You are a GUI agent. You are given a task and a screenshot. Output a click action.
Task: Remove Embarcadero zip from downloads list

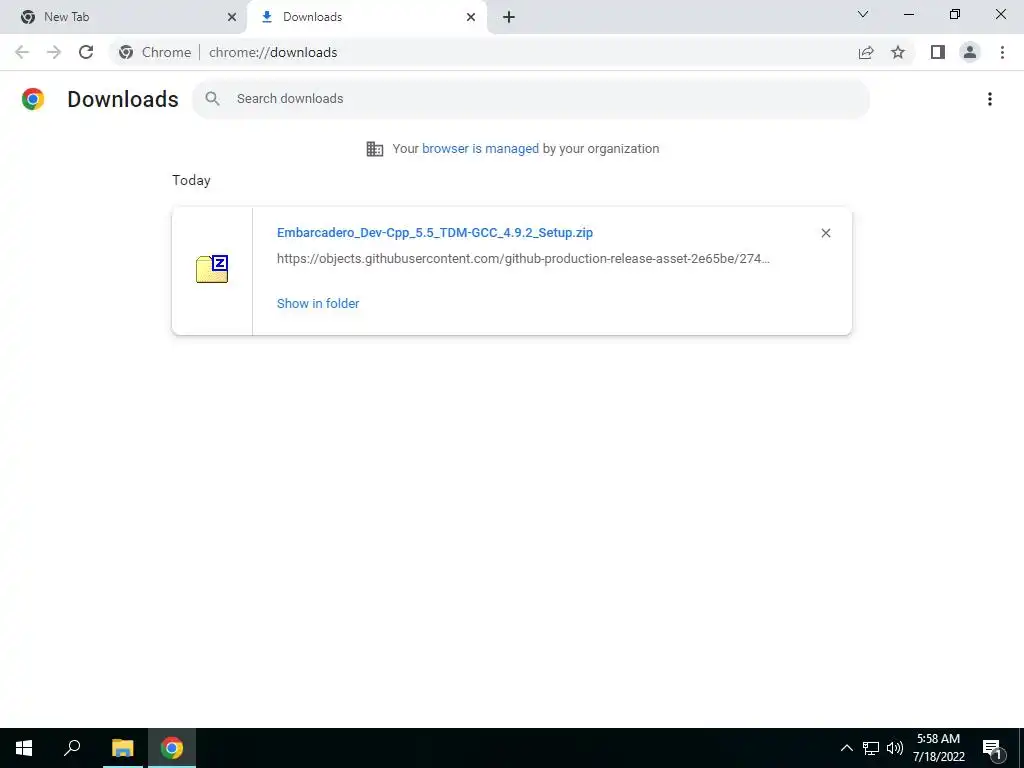point(825,233)
